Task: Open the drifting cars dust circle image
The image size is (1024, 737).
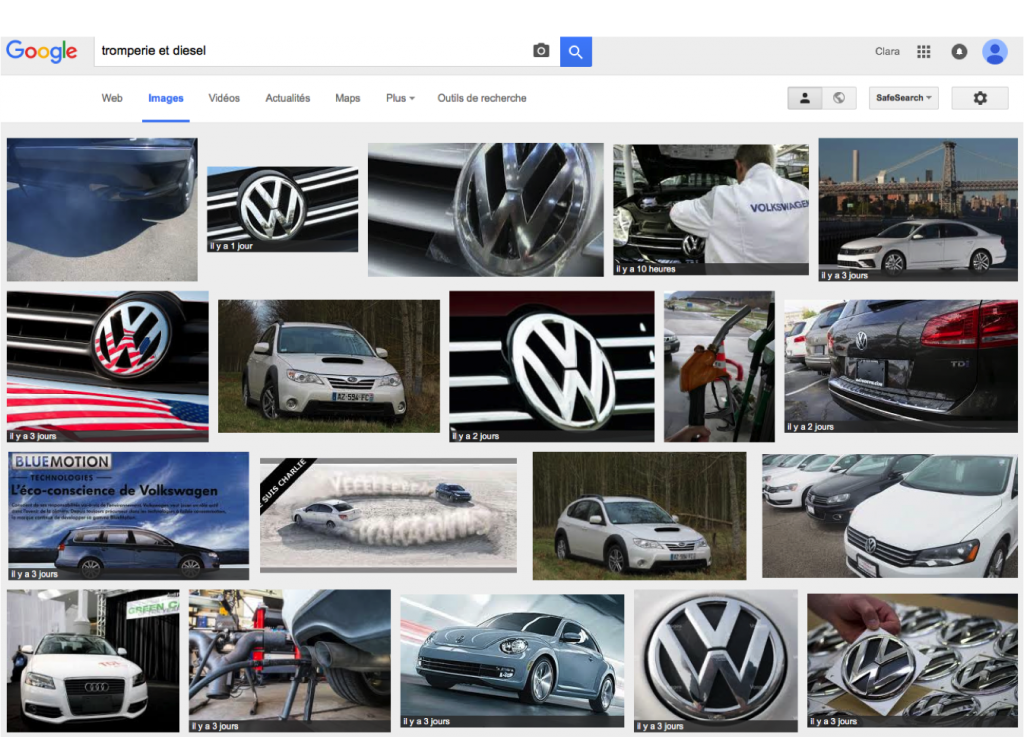Action: (388, 516)
